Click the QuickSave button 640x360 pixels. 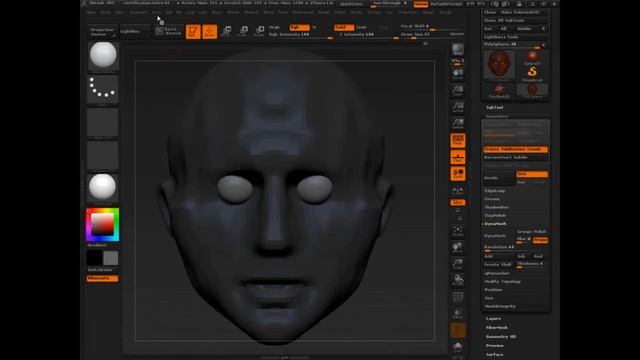(x=351, y=4)
